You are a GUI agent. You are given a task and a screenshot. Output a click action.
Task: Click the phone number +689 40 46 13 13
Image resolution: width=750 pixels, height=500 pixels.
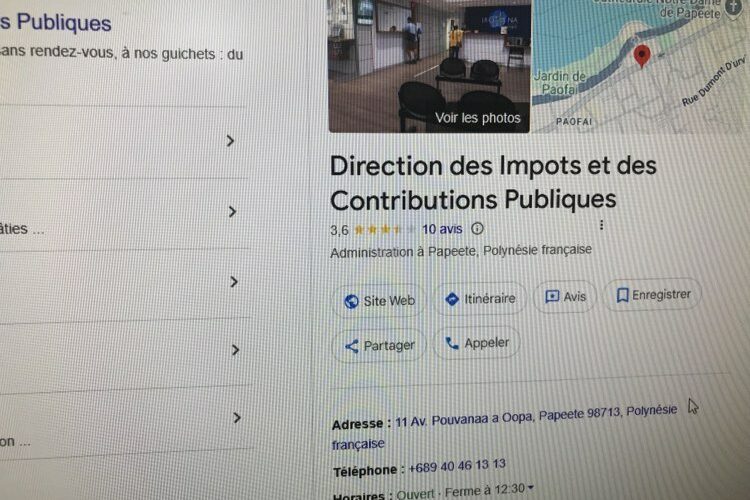pos(457,466)
